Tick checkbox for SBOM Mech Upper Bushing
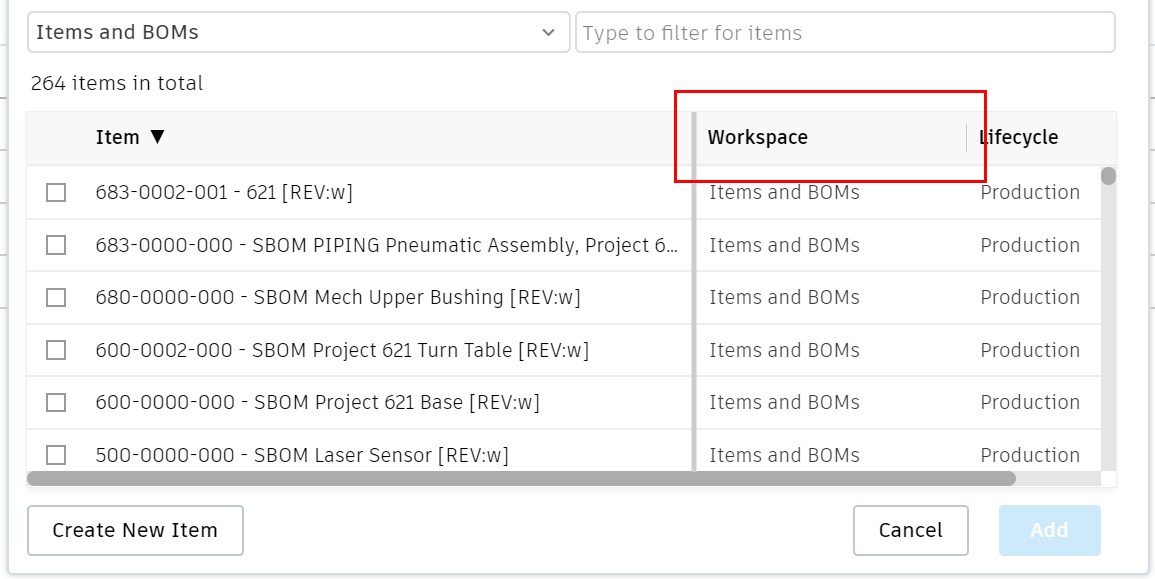 coord(56,297)
